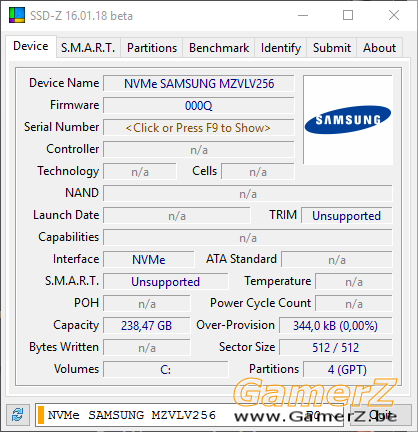Click the Volumes value C:

click(166, 370)
